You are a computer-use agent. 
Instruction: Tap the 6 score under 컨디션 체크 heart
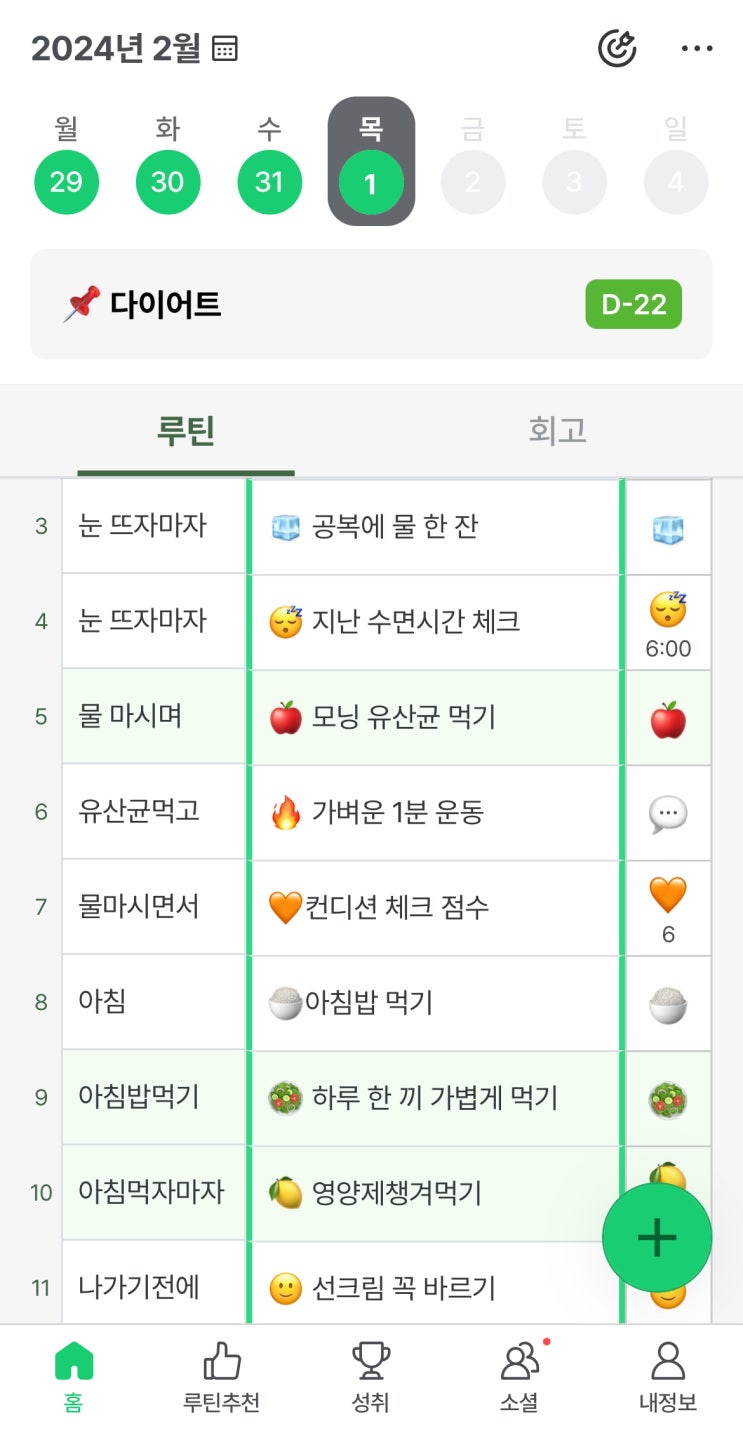pos(668,934)
